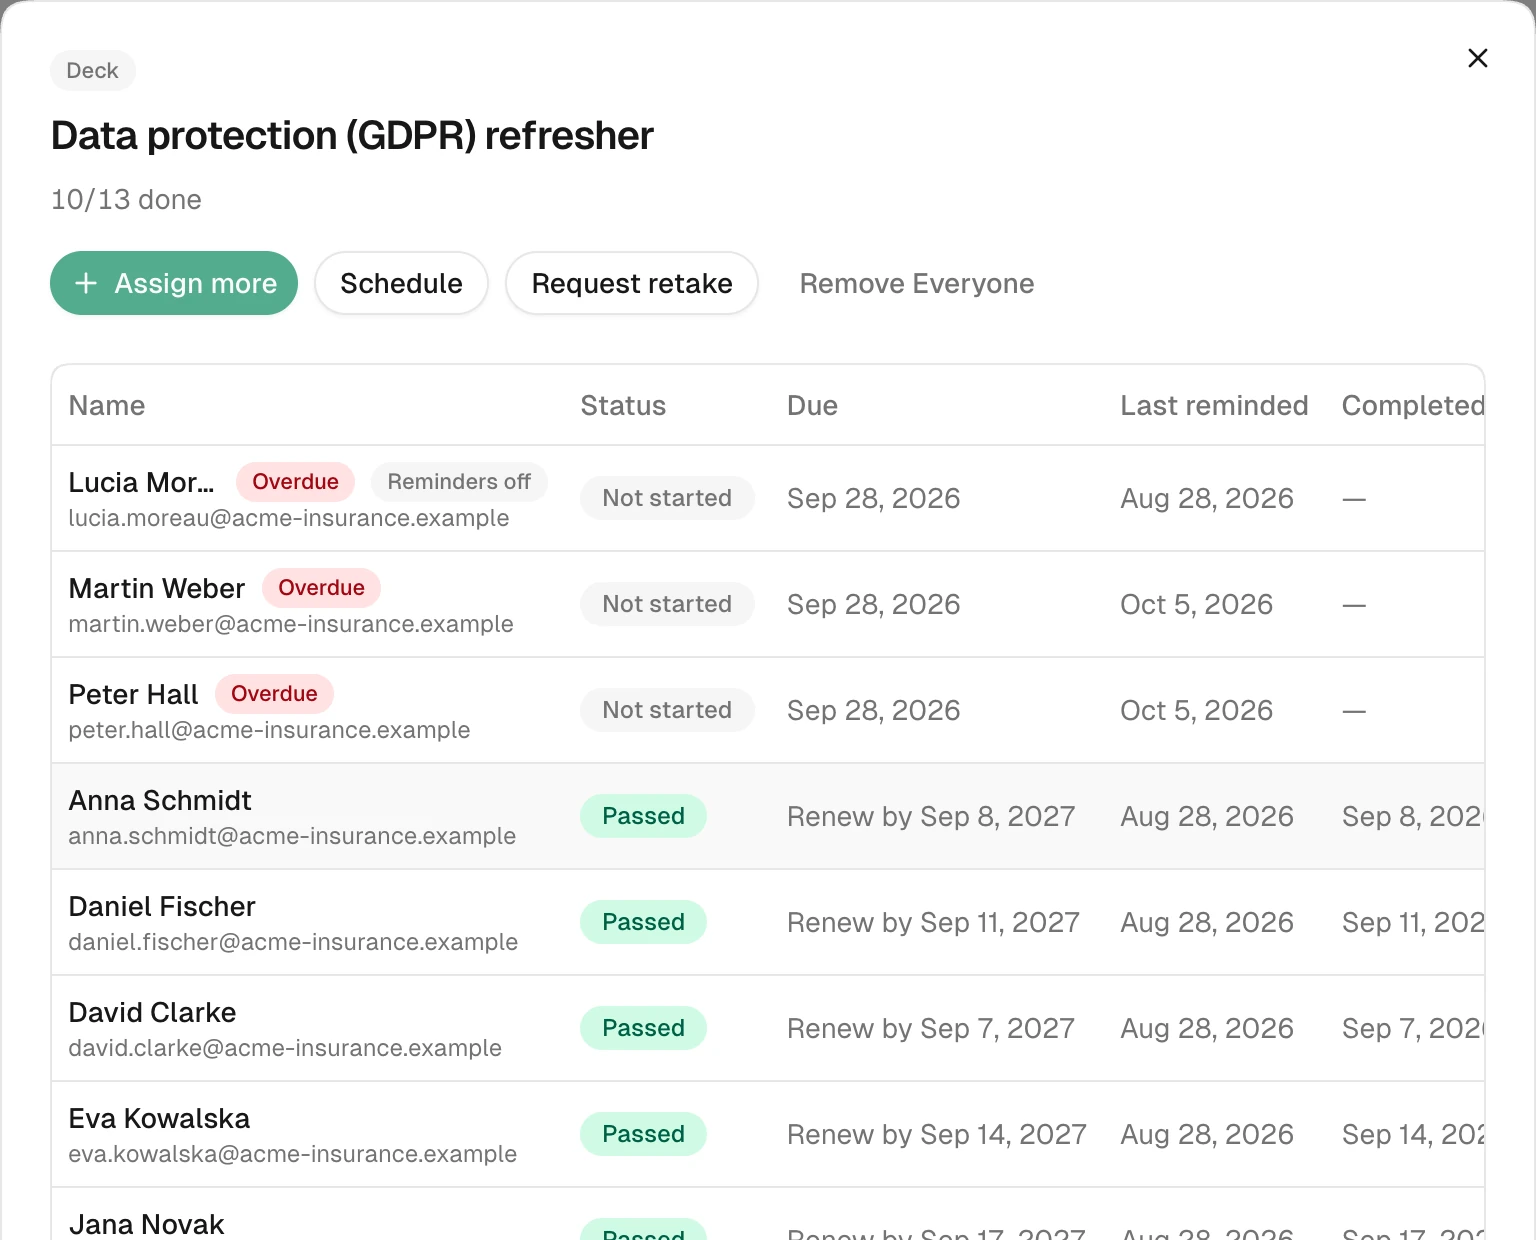
Task: Click the Assign more button
Action: pos(174,283)
